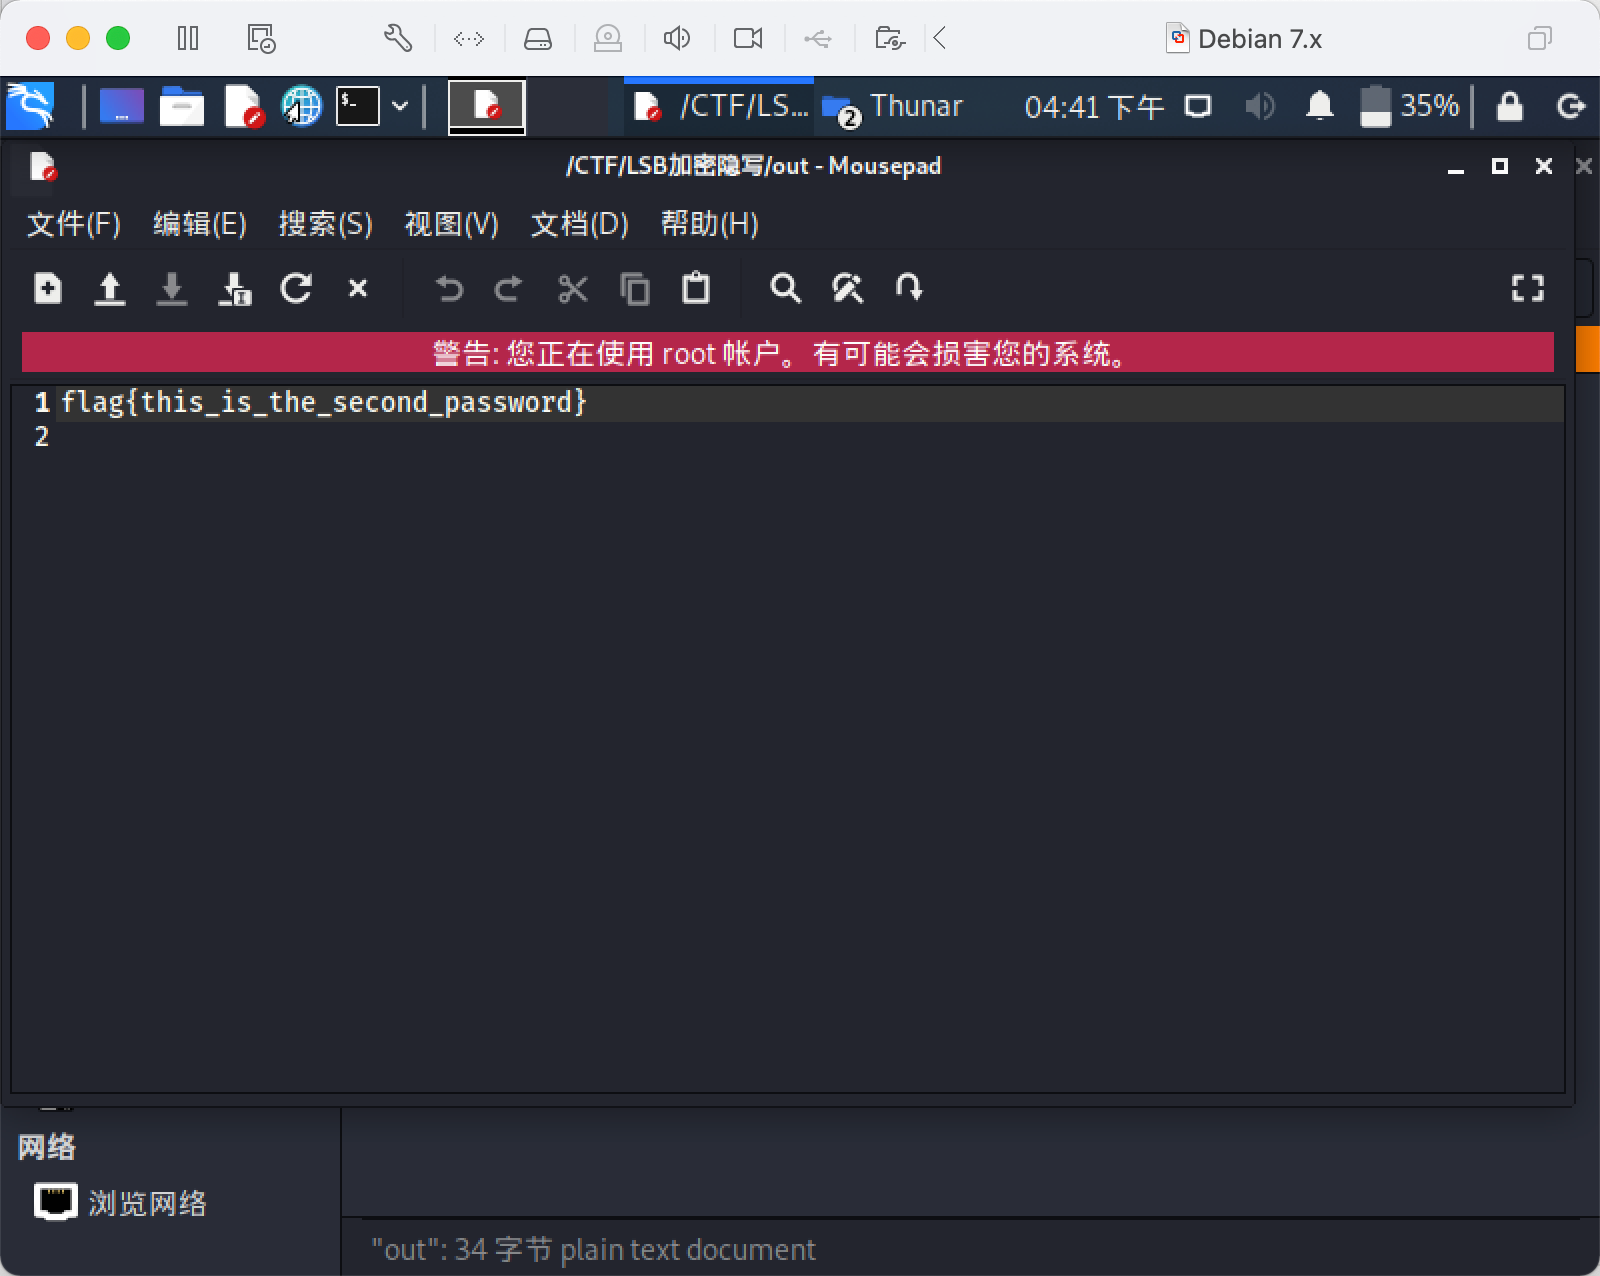Image resolution: width=1600 pixels, height=1276 pixels.
Task: Click the display/network tray icon
Action: pos(1198,106)
